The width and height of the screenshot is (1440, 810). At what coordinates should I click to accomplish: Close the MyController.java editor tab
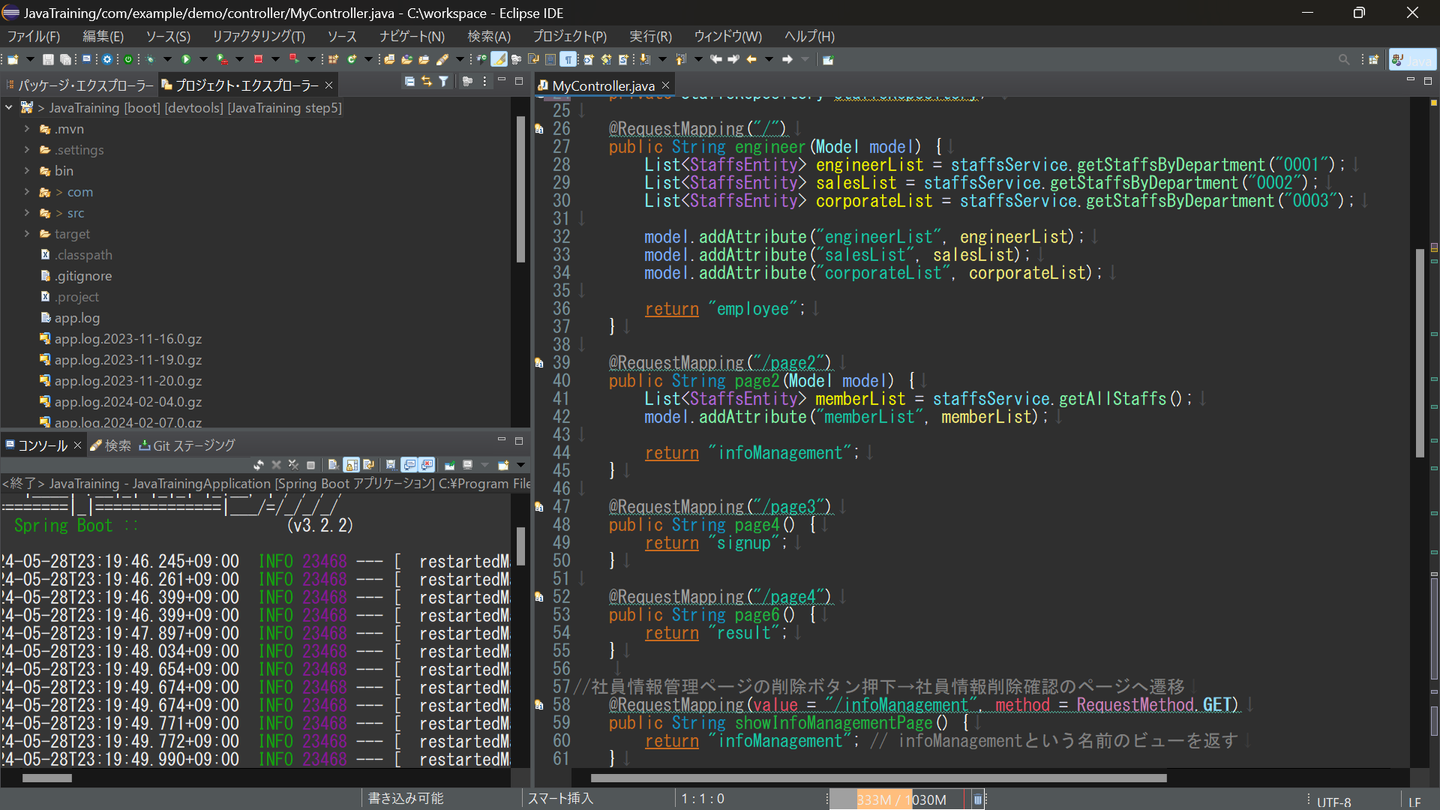click(x=666, y=86)
